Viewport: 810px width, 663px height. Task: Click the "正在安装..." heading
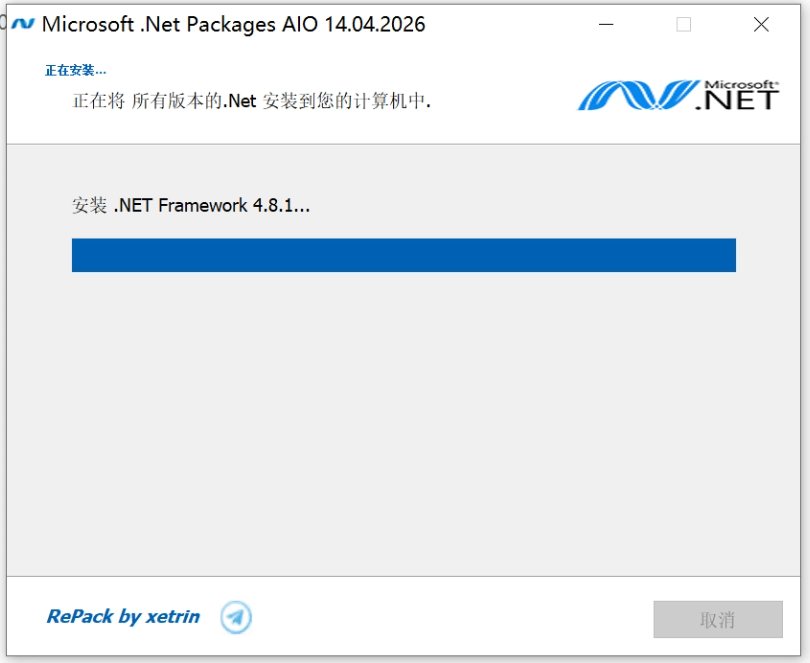[x=76, y=70]
